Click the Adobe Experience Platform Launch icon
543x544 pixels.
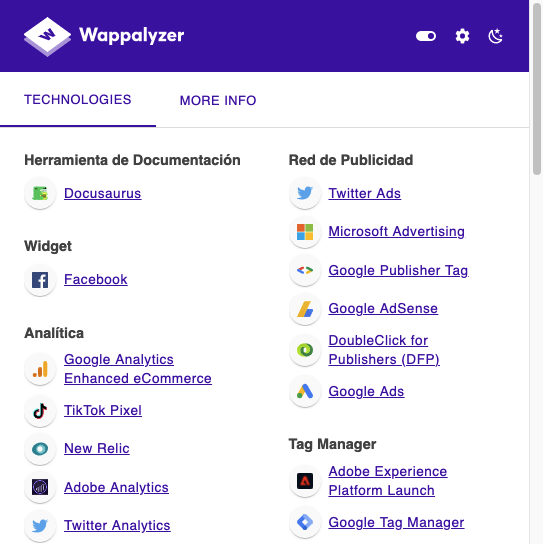click(305, 481)
